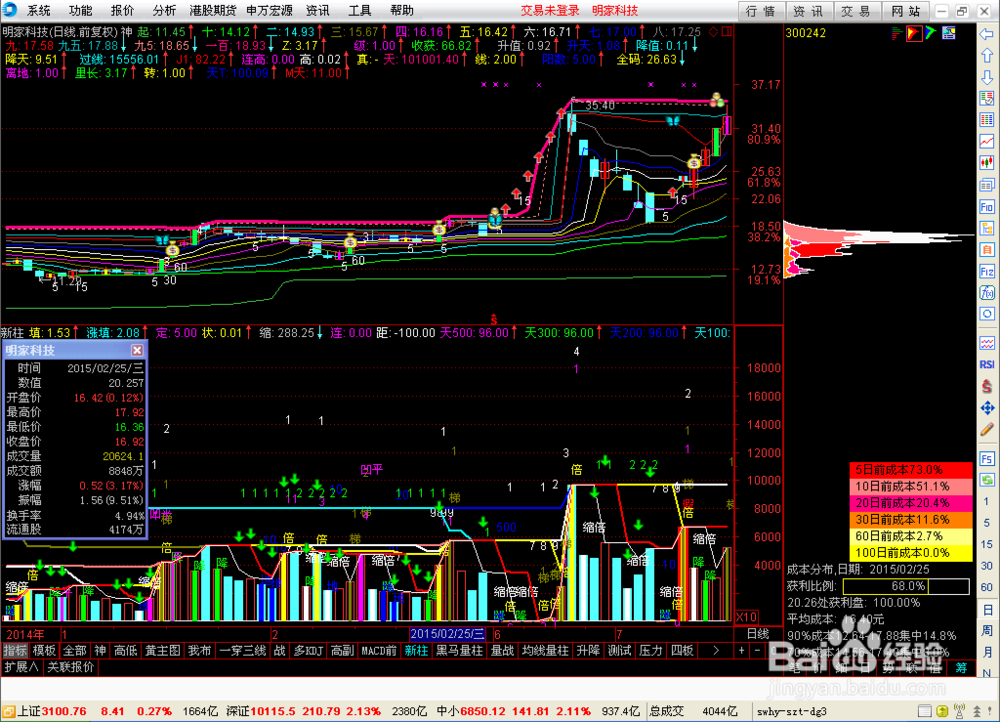Open the 系统 menu
The width and height of the screenshot is (1000, 722).
click(x=39, y=10)
